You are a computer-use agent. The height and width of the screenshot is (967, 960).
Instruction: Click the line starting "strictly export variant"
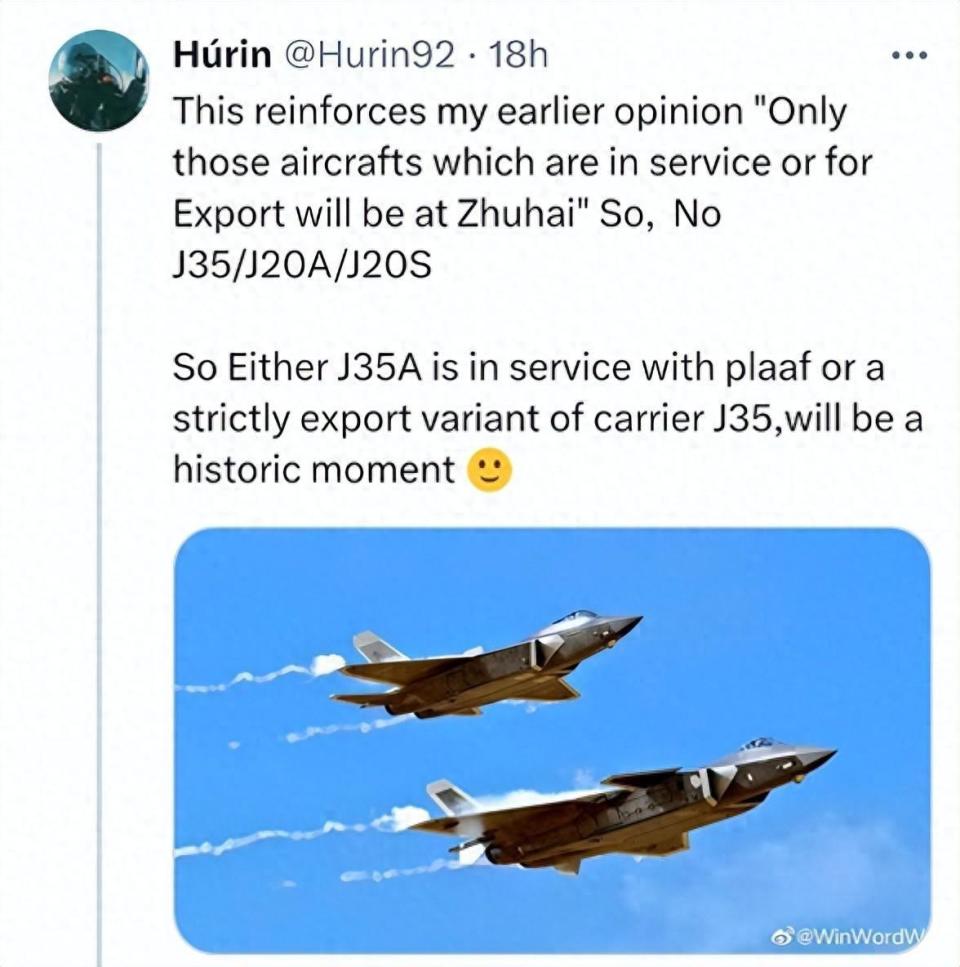546,419
